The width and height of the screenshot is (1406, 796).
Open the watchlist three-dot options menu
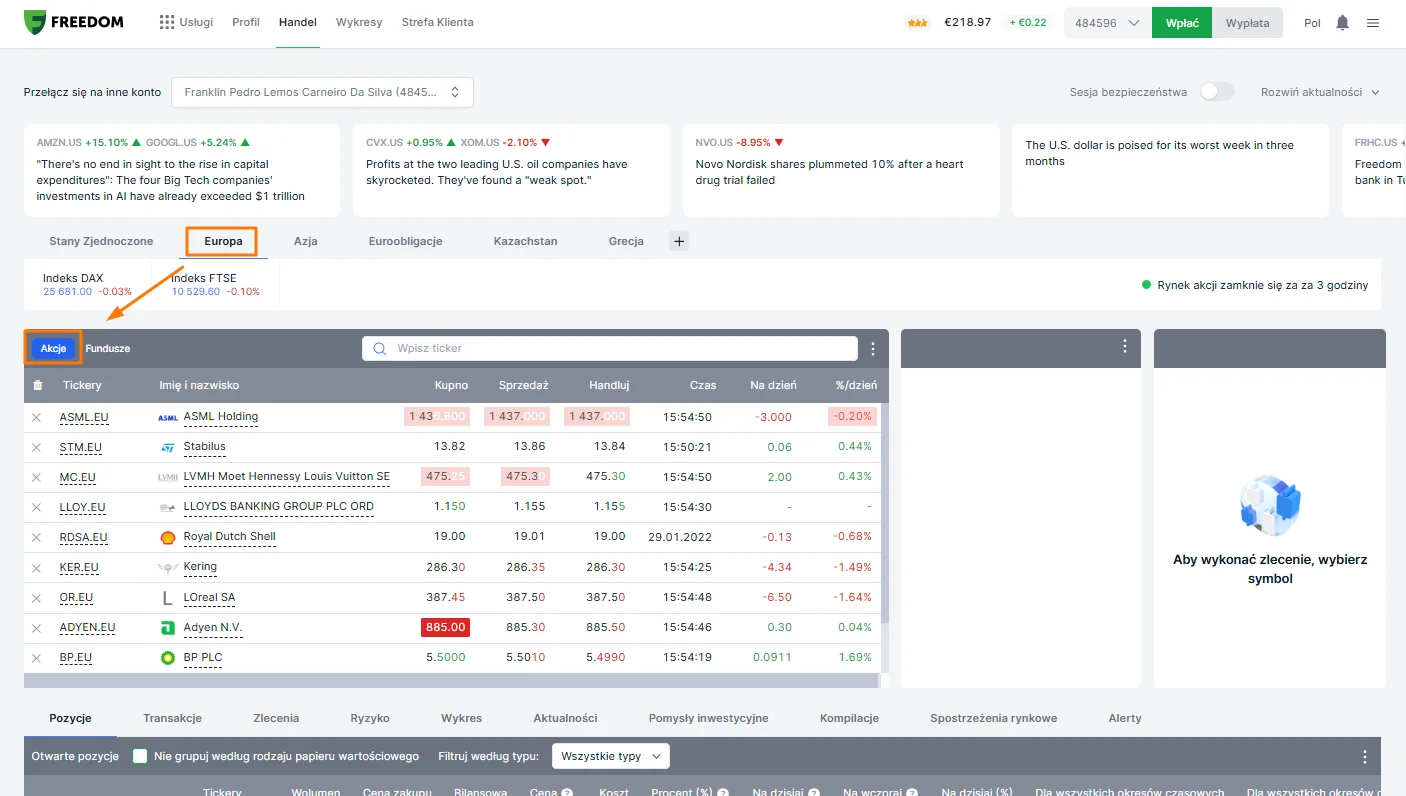coord(873,349)
